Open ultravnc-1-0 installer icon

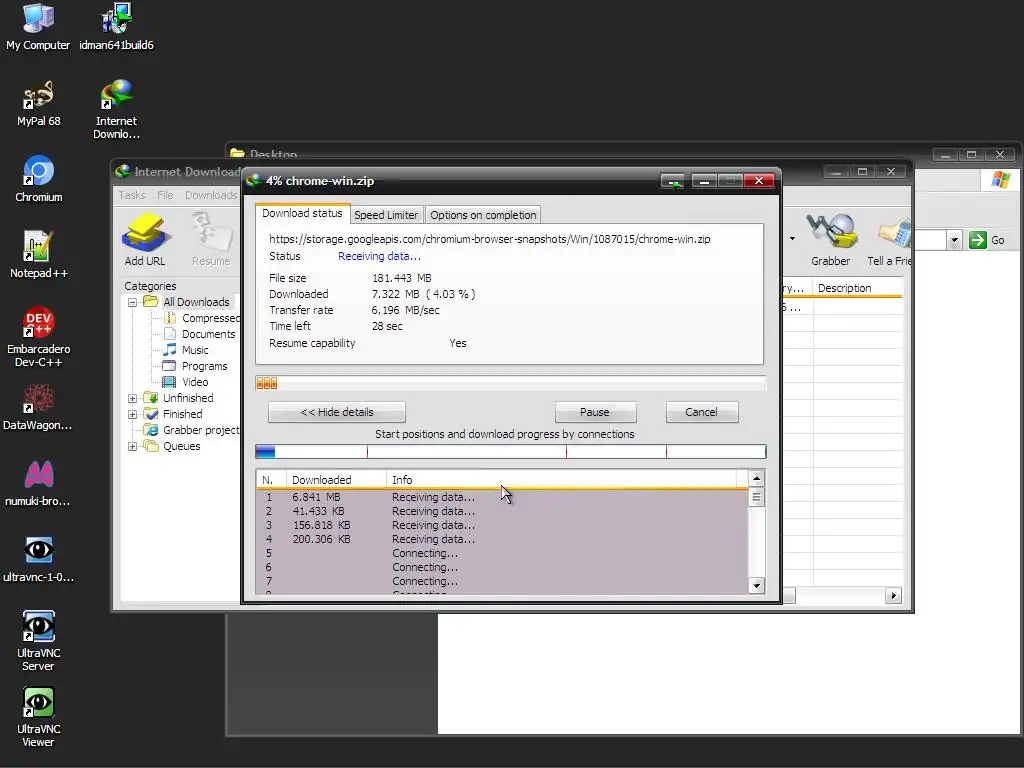click(38, 559)
